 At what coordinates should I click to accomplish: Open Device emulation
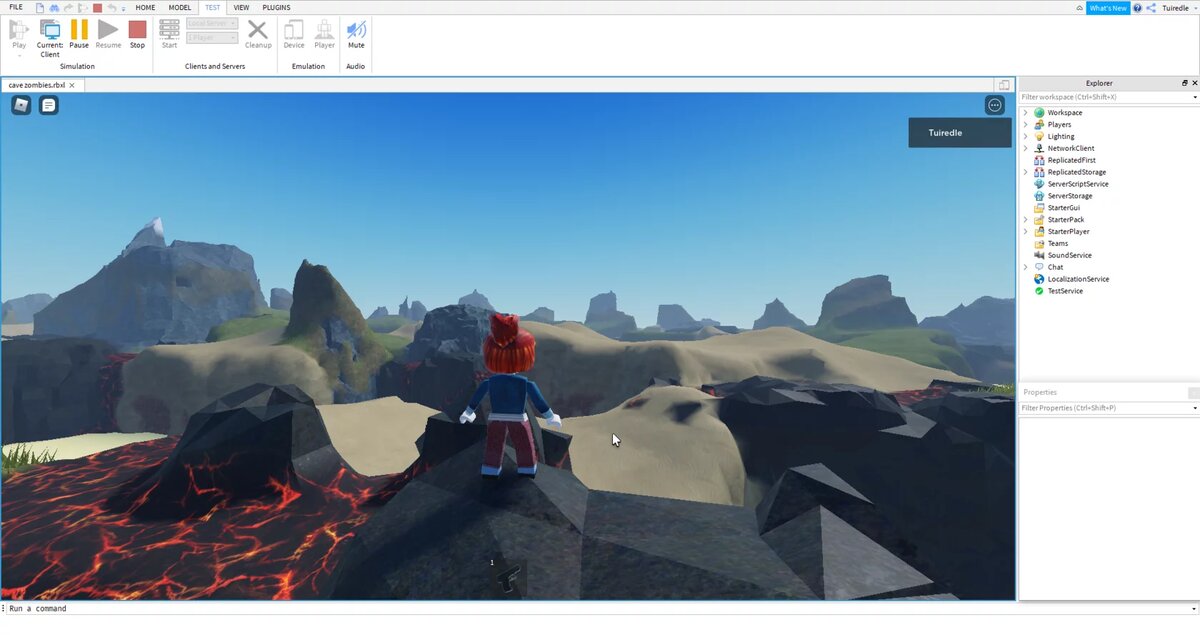coord(294,34)
